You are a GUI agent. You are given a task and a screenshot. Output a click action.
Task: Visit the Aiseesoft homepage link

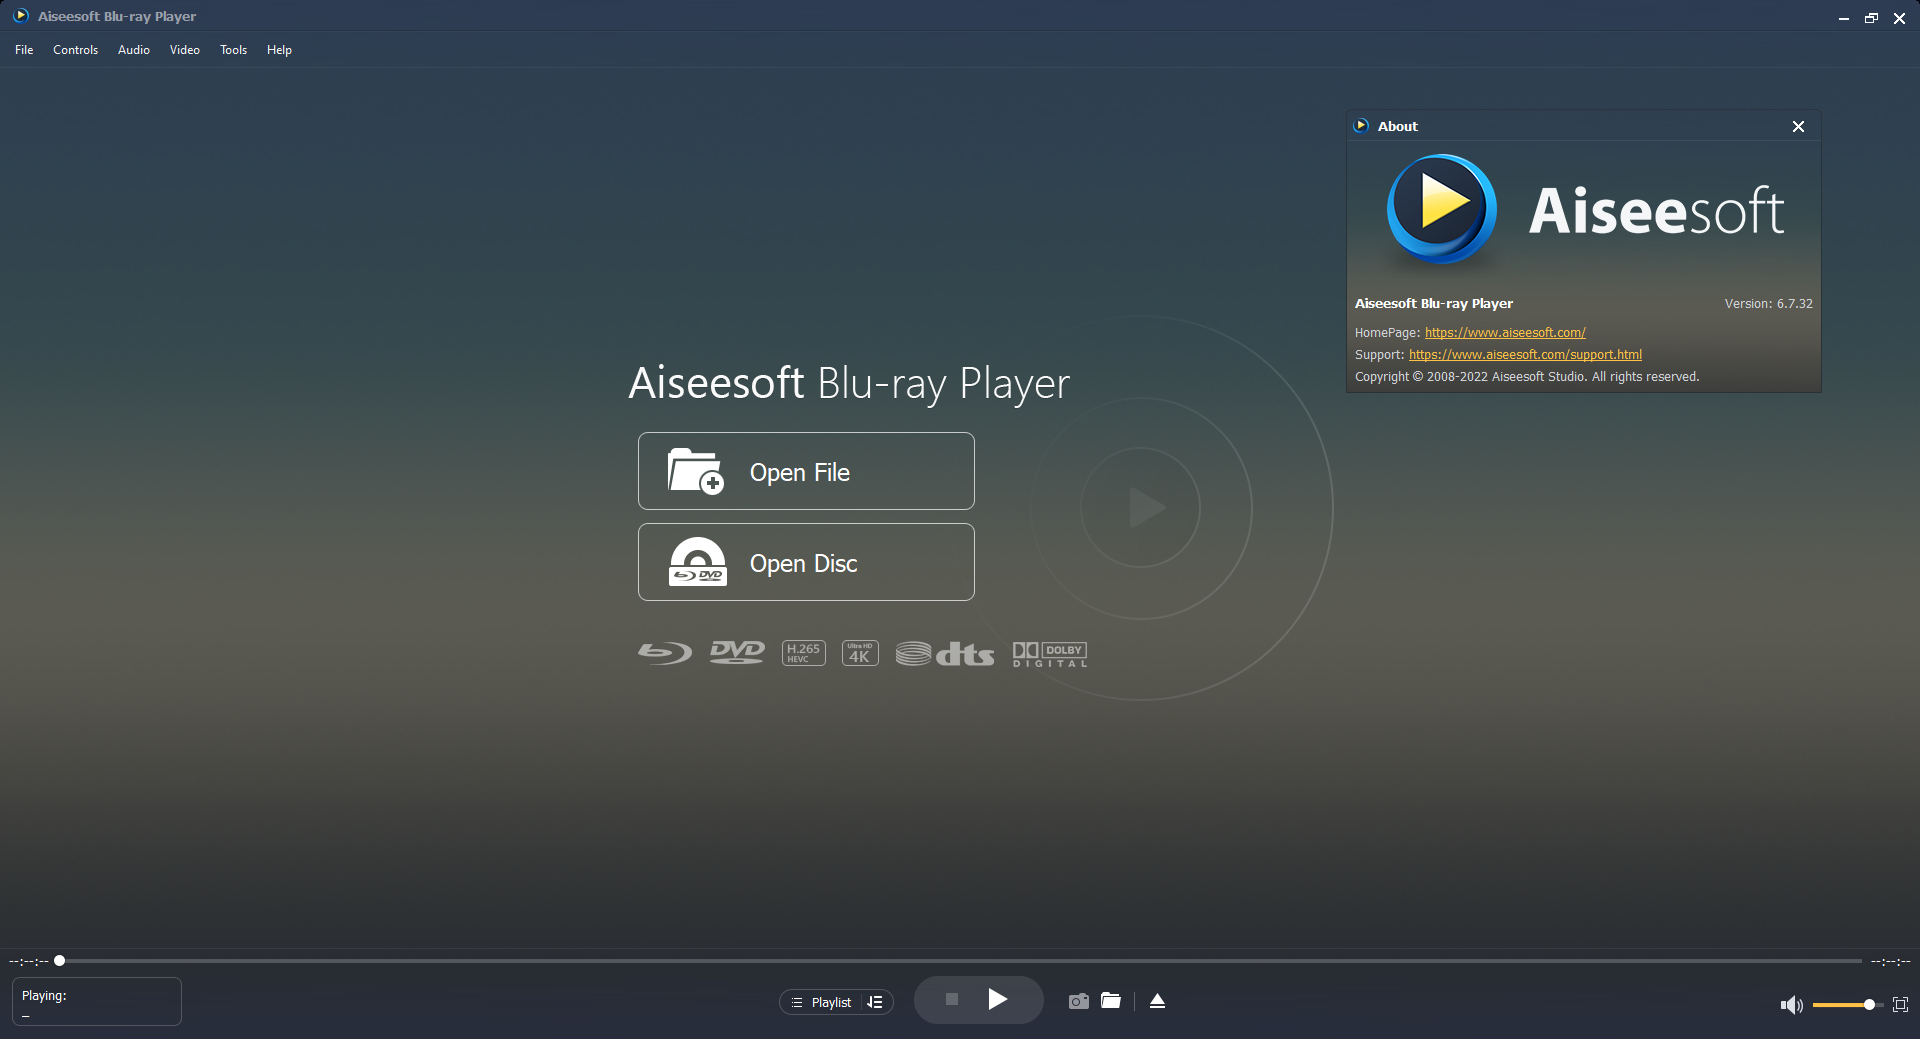pyautogui.click(x=1505, y=333)
